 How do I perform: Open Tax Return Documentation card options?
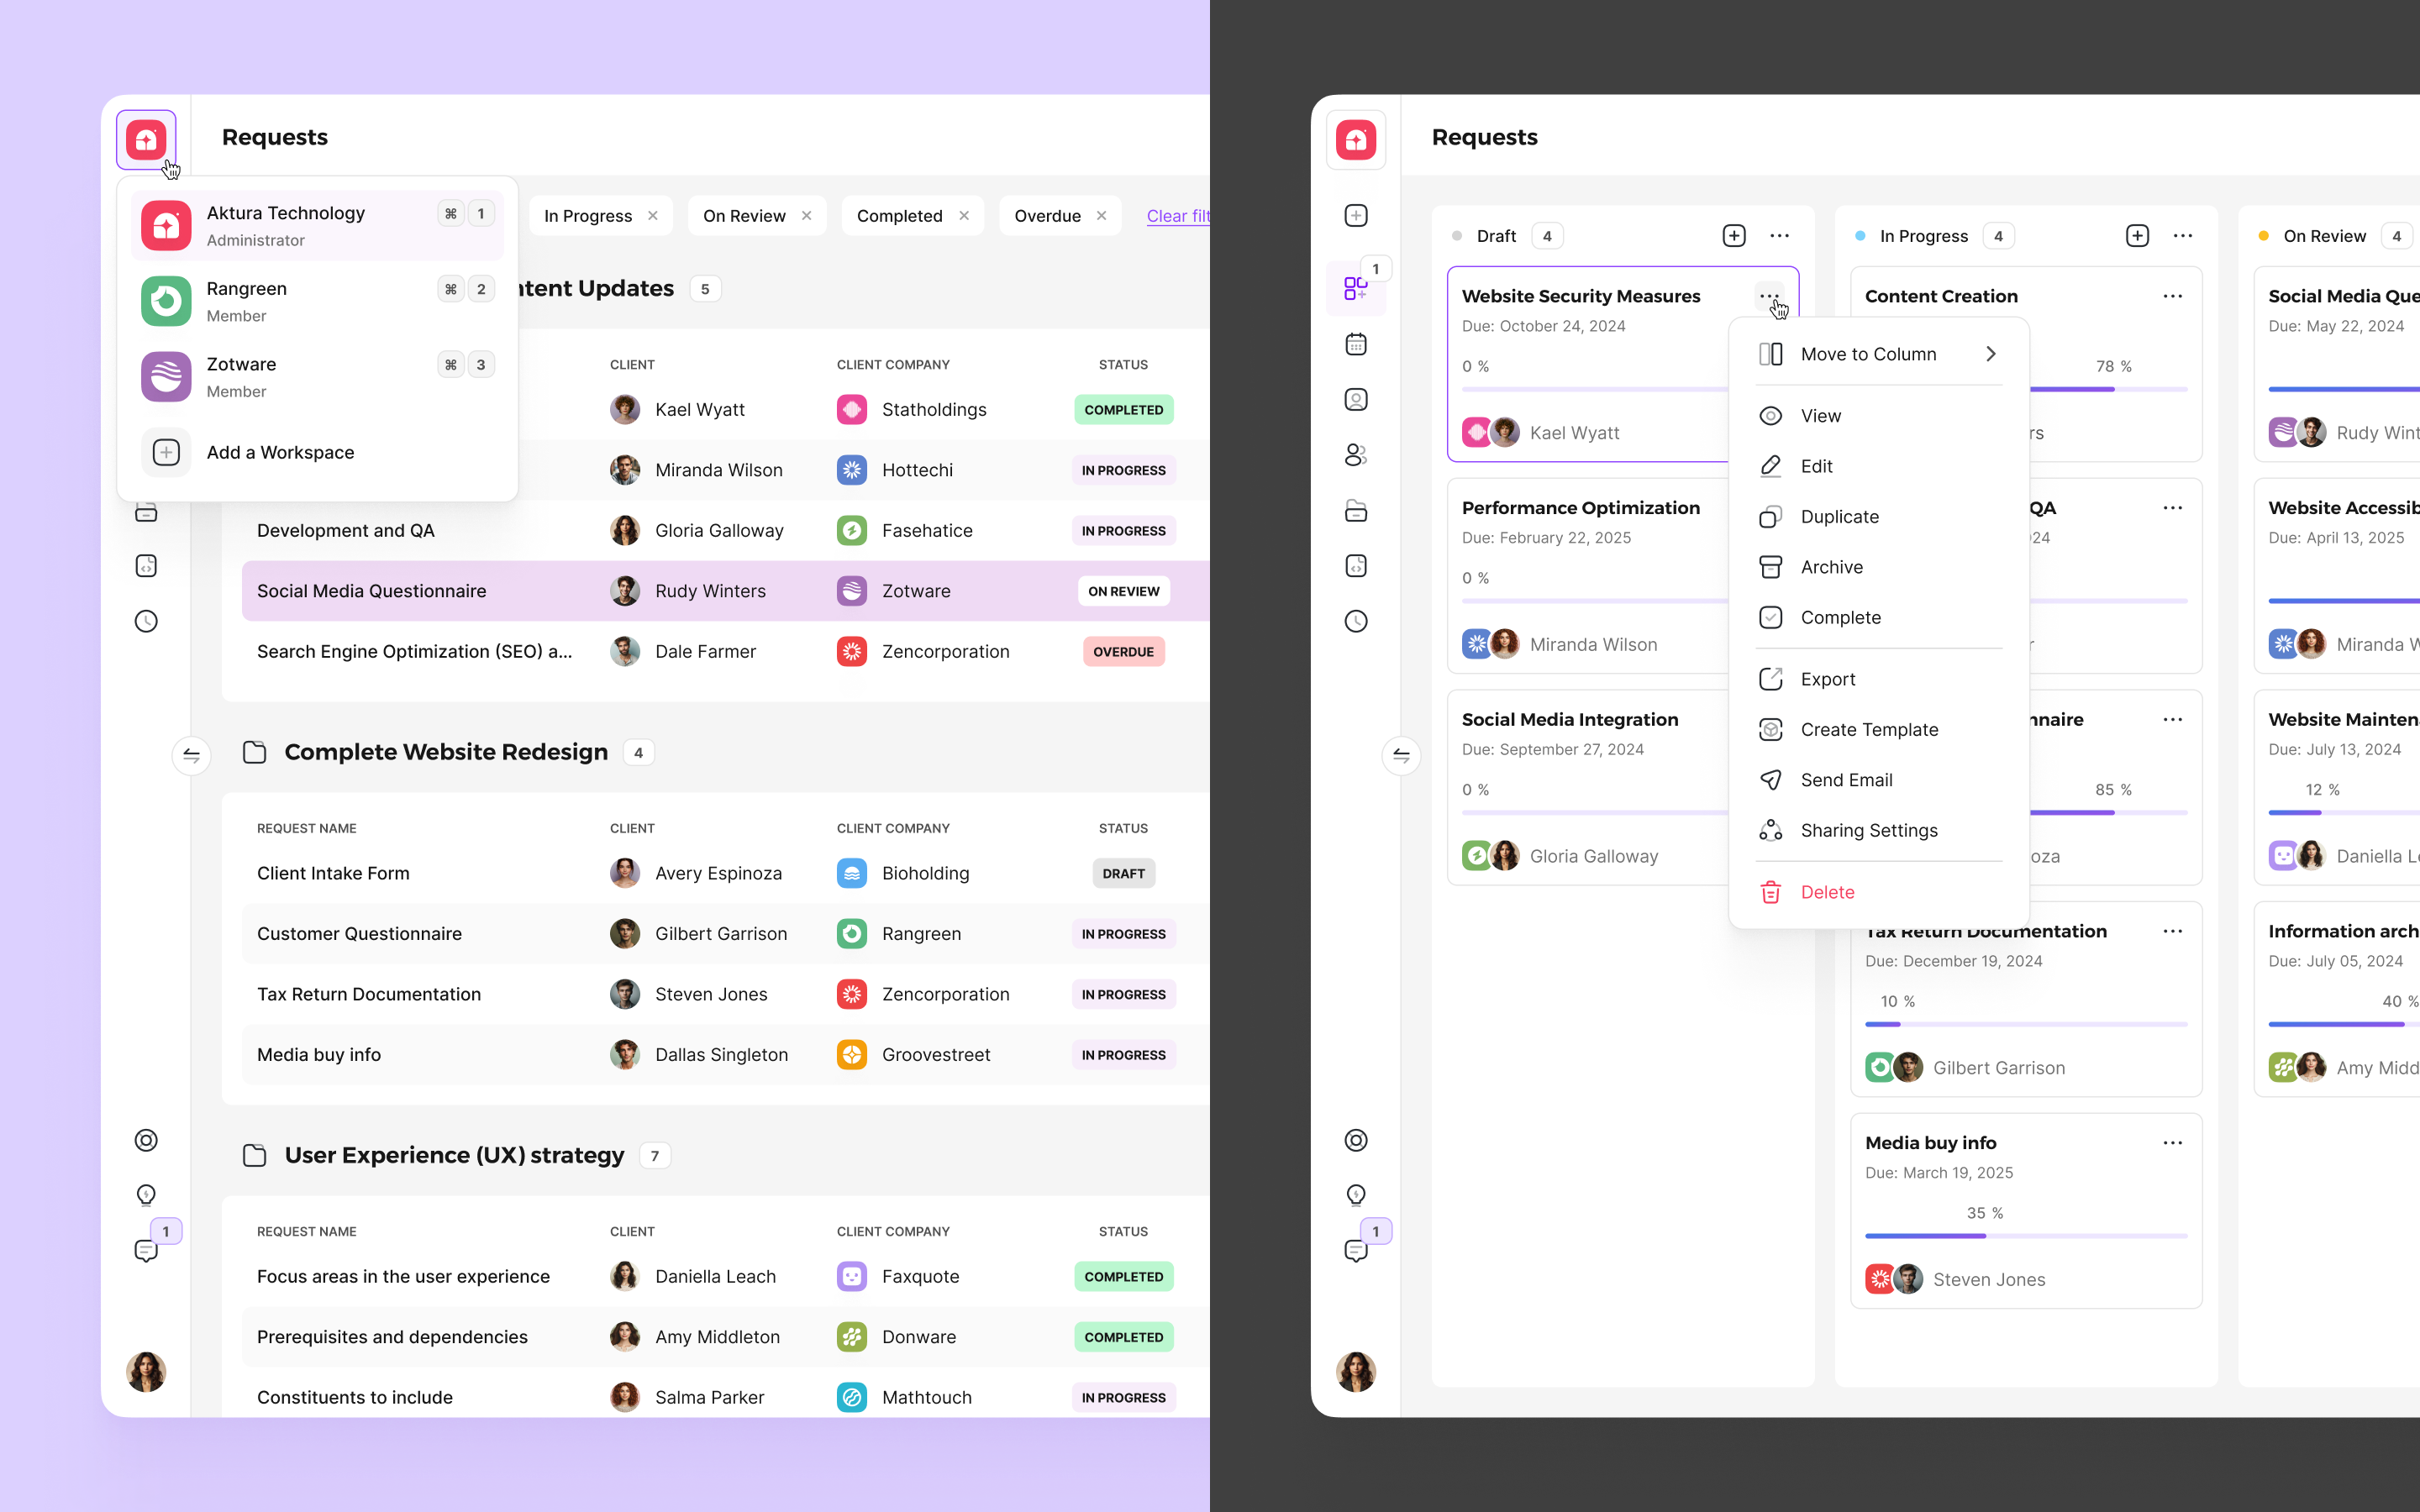click(2172, 931)
